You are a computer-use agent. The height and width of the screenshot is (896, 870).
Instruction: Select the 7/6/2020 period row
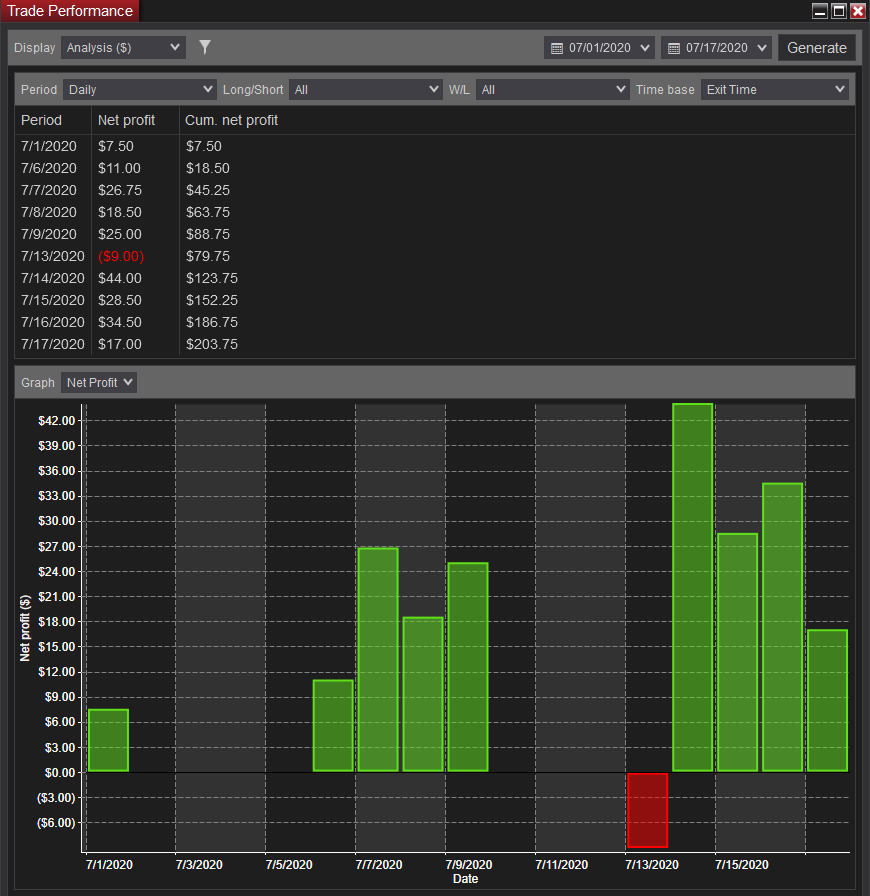tap(434, 168)
